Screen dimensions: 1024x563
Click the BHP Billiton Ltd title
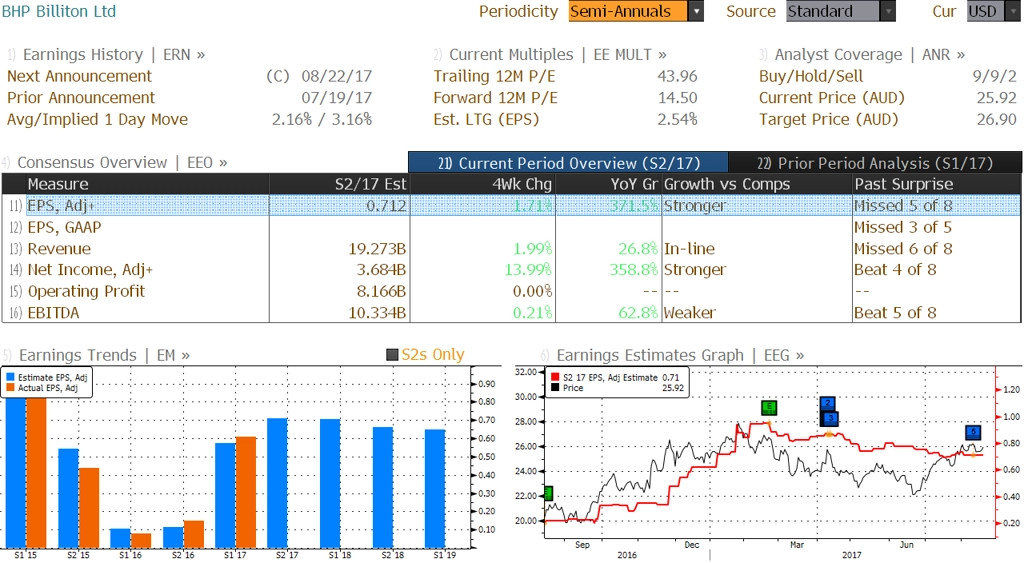[x=59, y=11]
